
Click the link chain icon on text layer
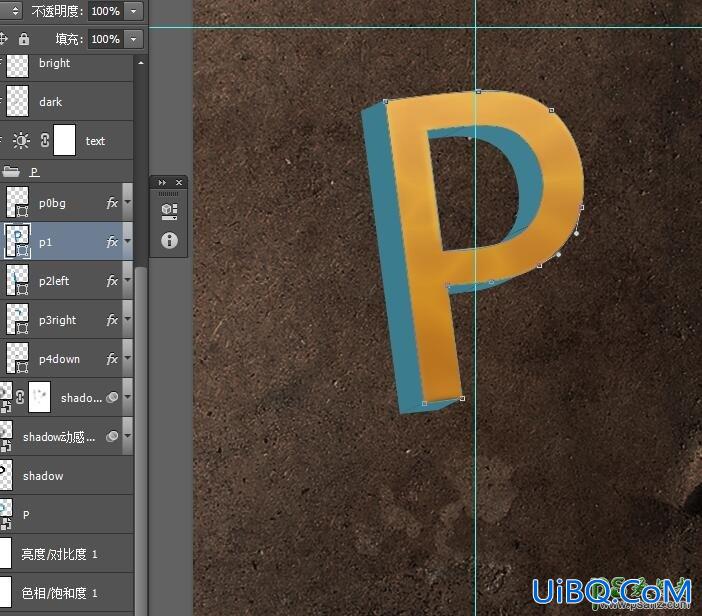[x=45, y=141]
